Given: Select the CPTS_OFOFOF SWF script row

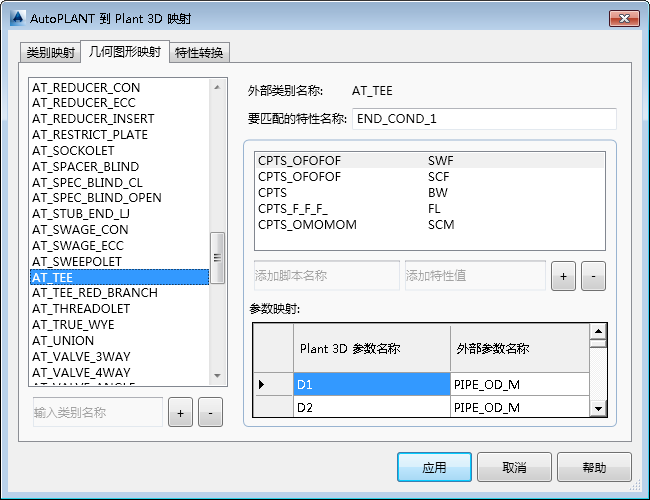Looking at the screenshot, I should coord(430,161).
